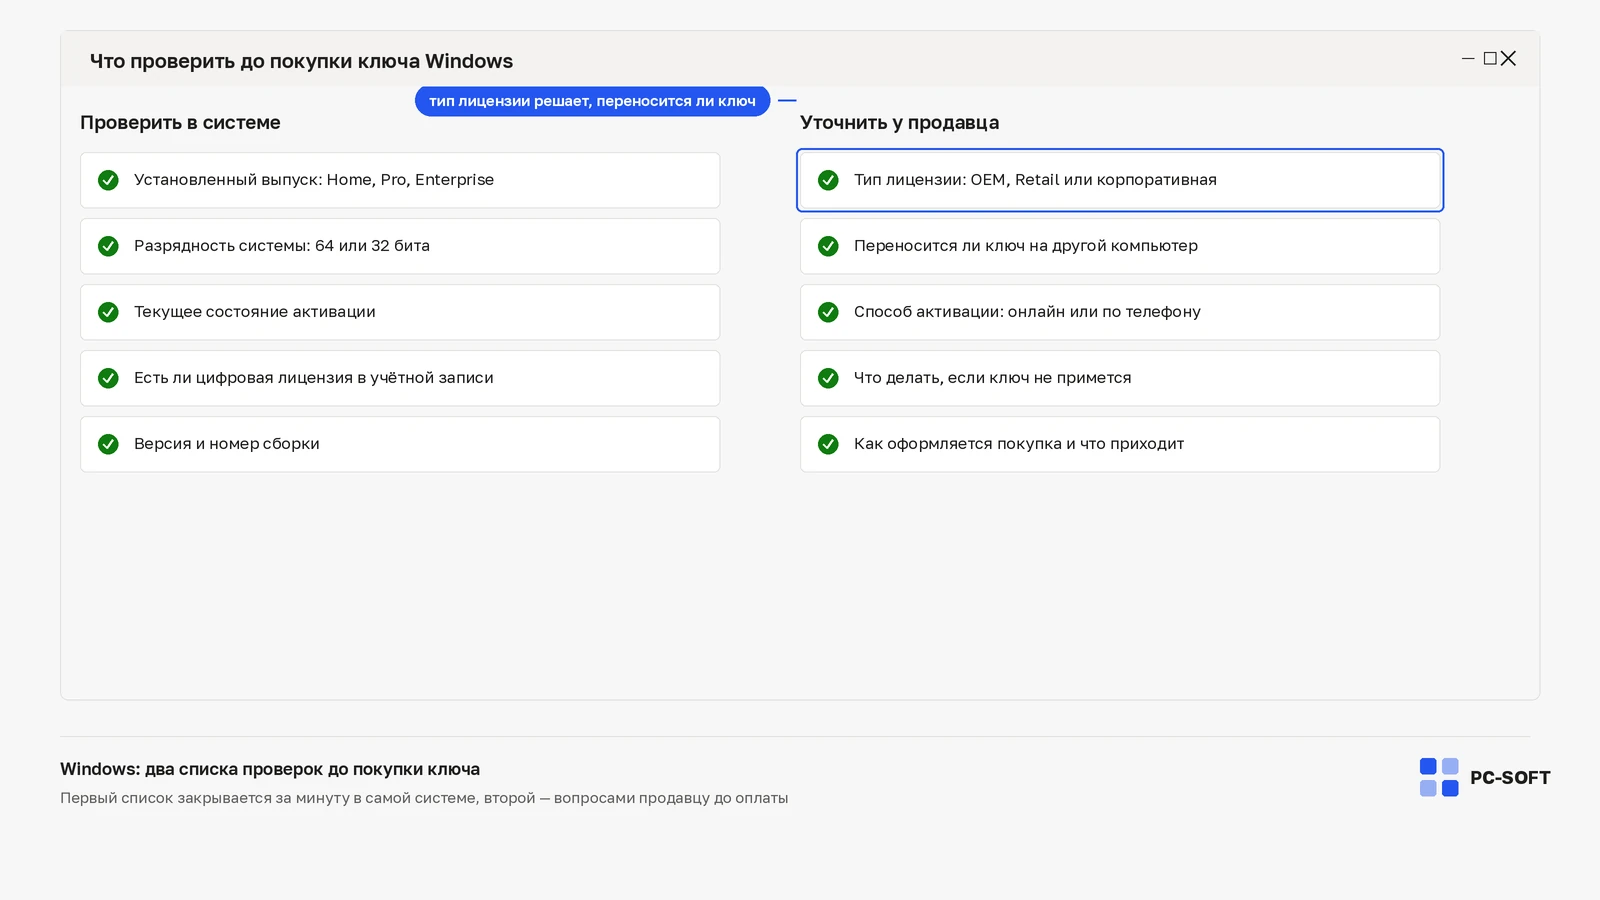Click check icon next to Что делать, если ключ
The width and height of the screenshot is (1600, 900).
coord(828,378)
